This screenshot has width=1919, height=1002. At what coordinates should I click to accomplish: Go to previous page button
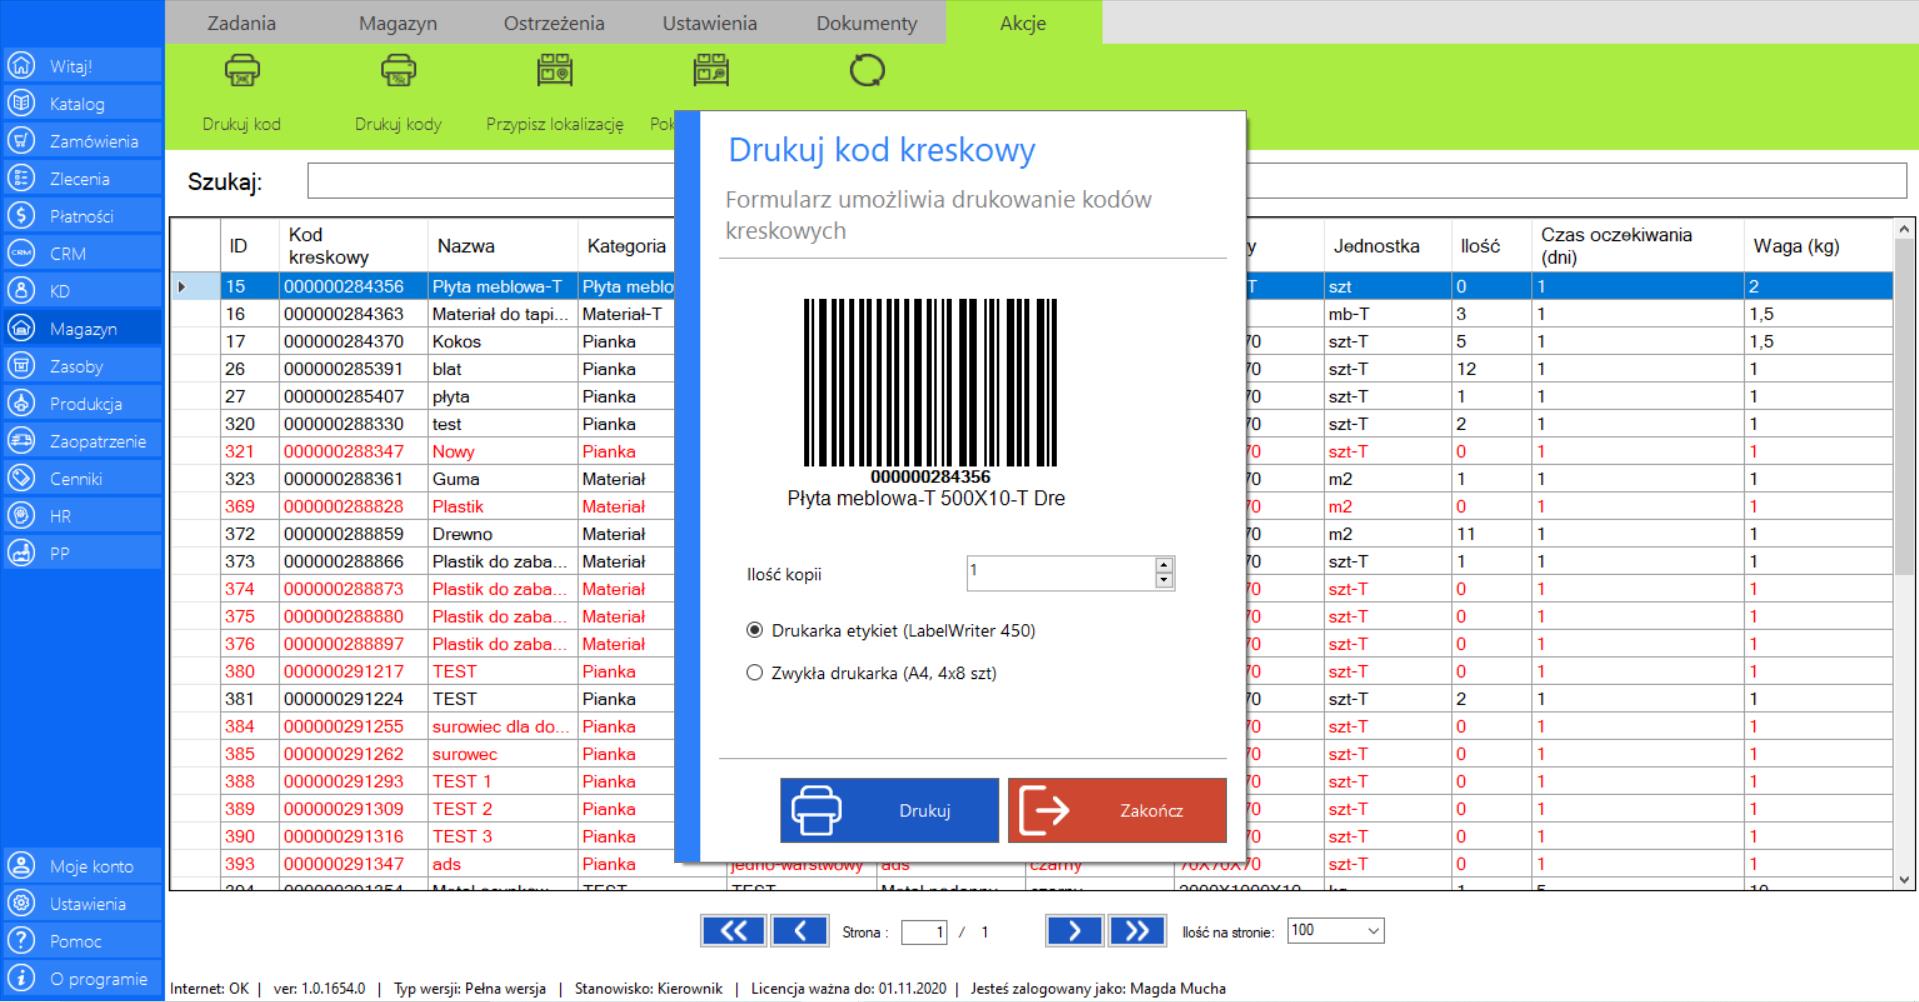[x=799, y=931]
